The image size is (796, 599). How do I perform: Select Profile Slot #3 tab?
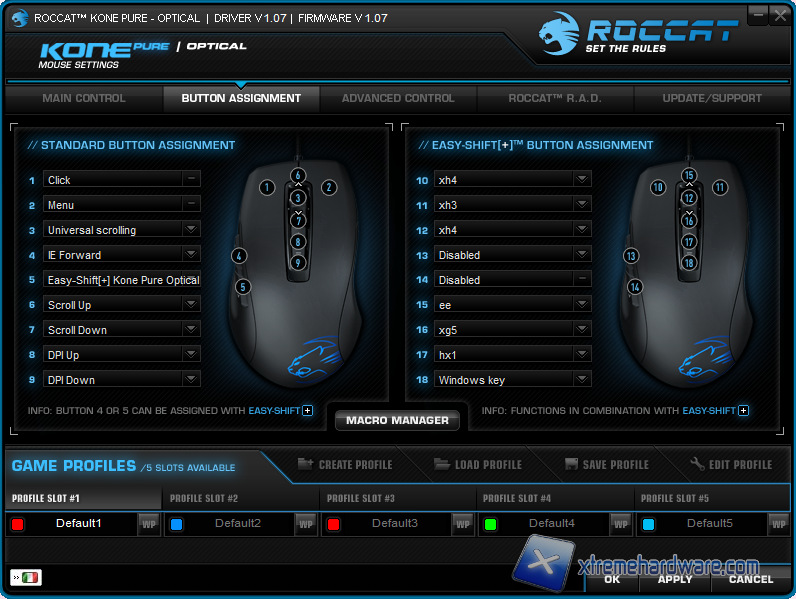point(361,498)
